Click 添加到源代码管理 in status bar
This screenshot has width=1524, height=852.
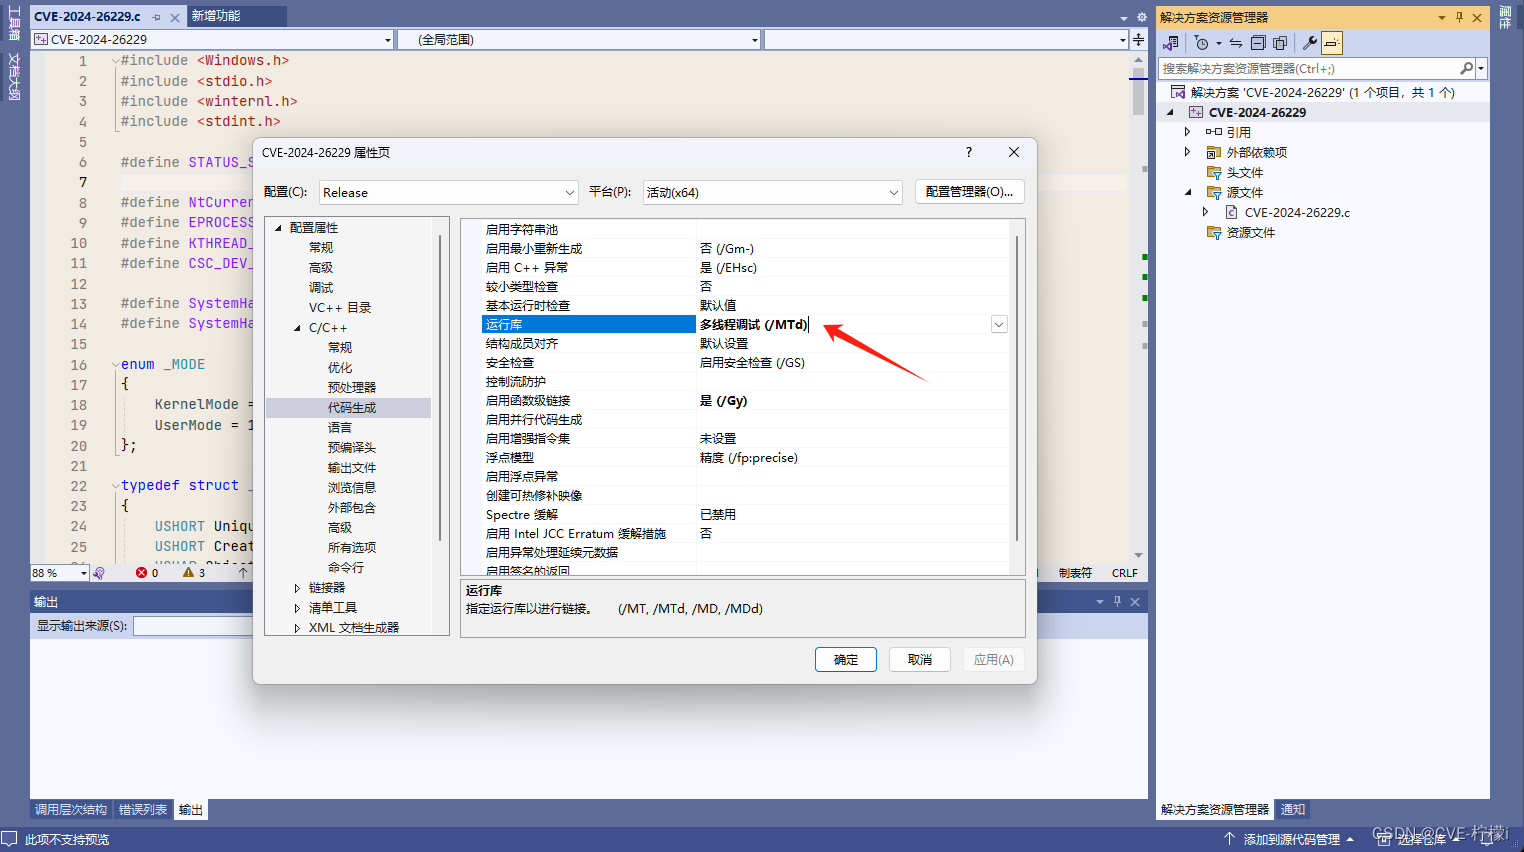click(x=1290, y=839)
